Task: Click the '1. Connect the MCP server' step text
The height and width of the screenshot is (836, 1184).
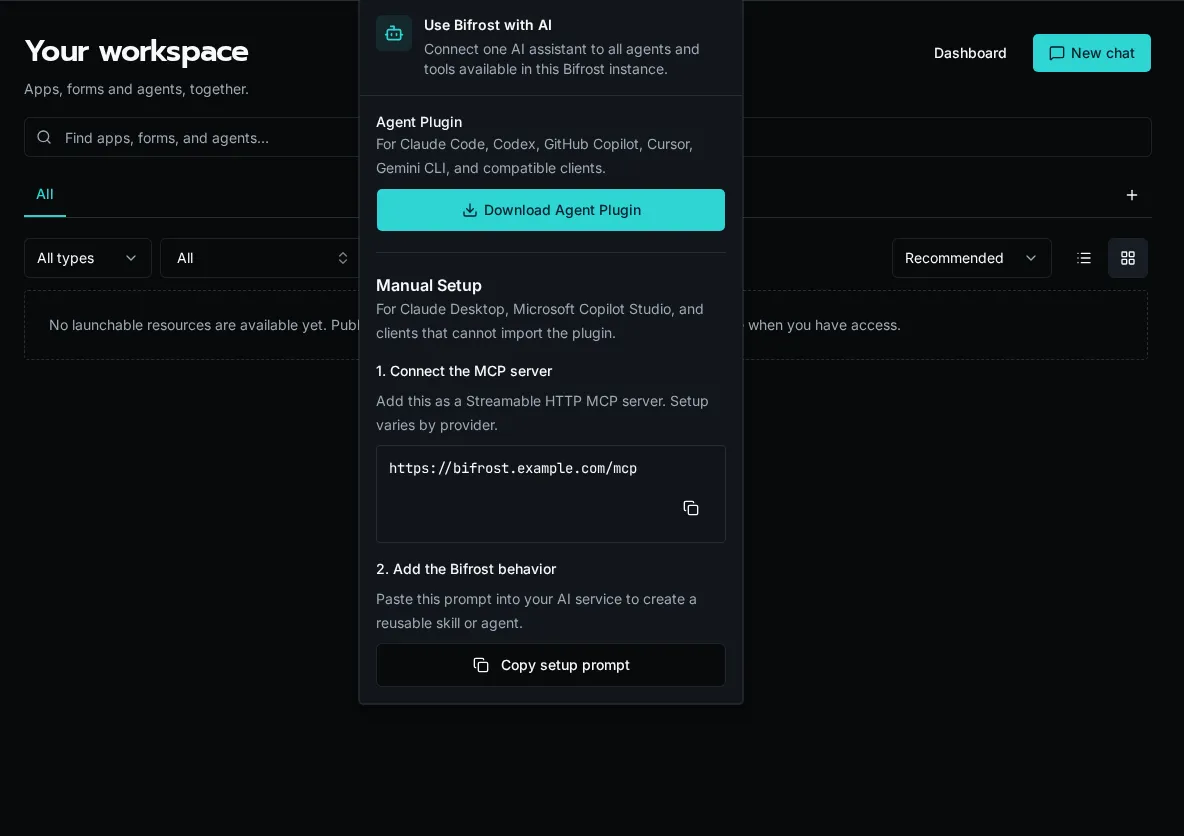Action: [x=464, y=371]
